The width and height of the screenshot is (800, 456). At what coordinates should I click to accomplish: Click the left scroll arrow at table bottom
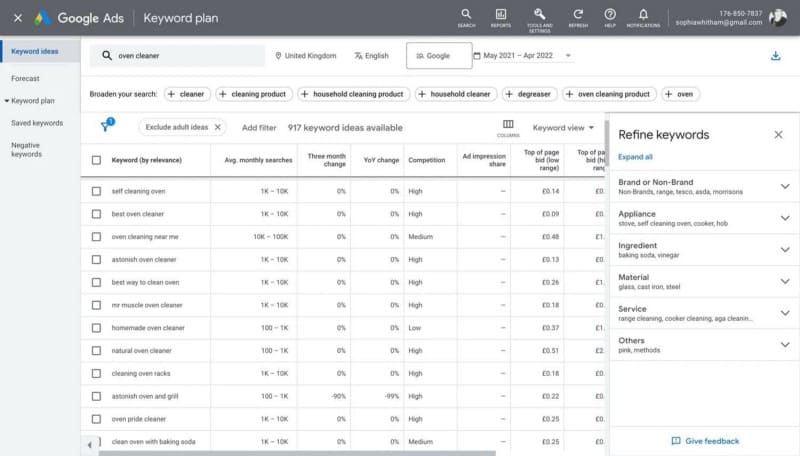[90, 445]
